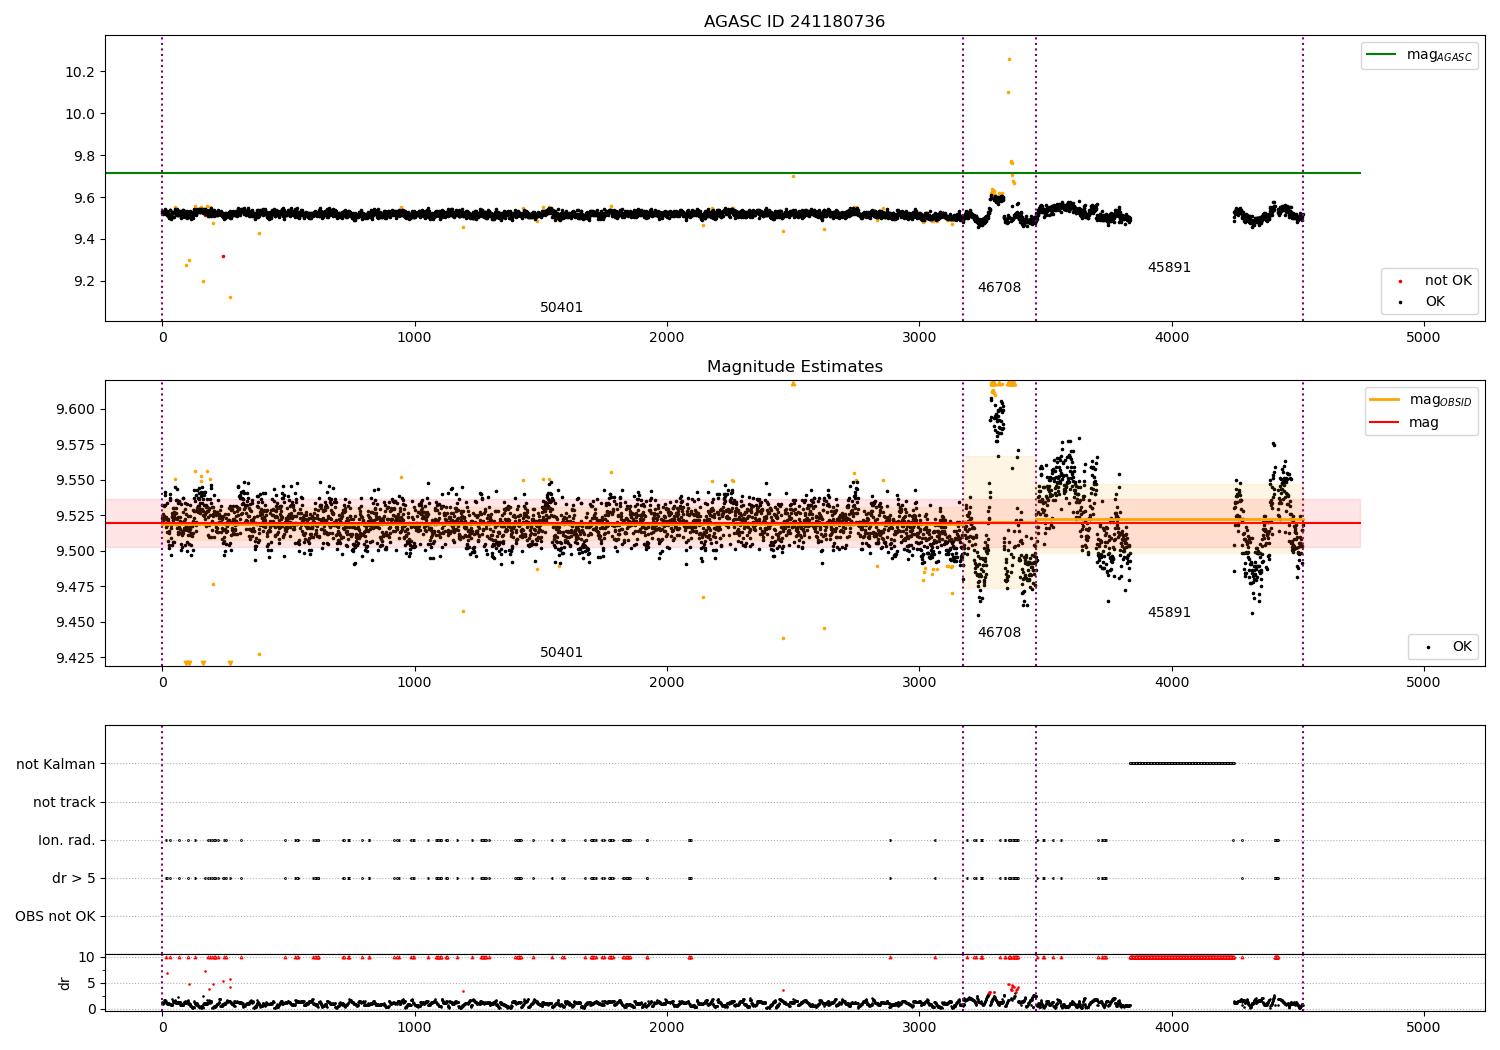Click the 'Ion. rad.' row label
The image size is (1500, 1050).
pos(67,840)
